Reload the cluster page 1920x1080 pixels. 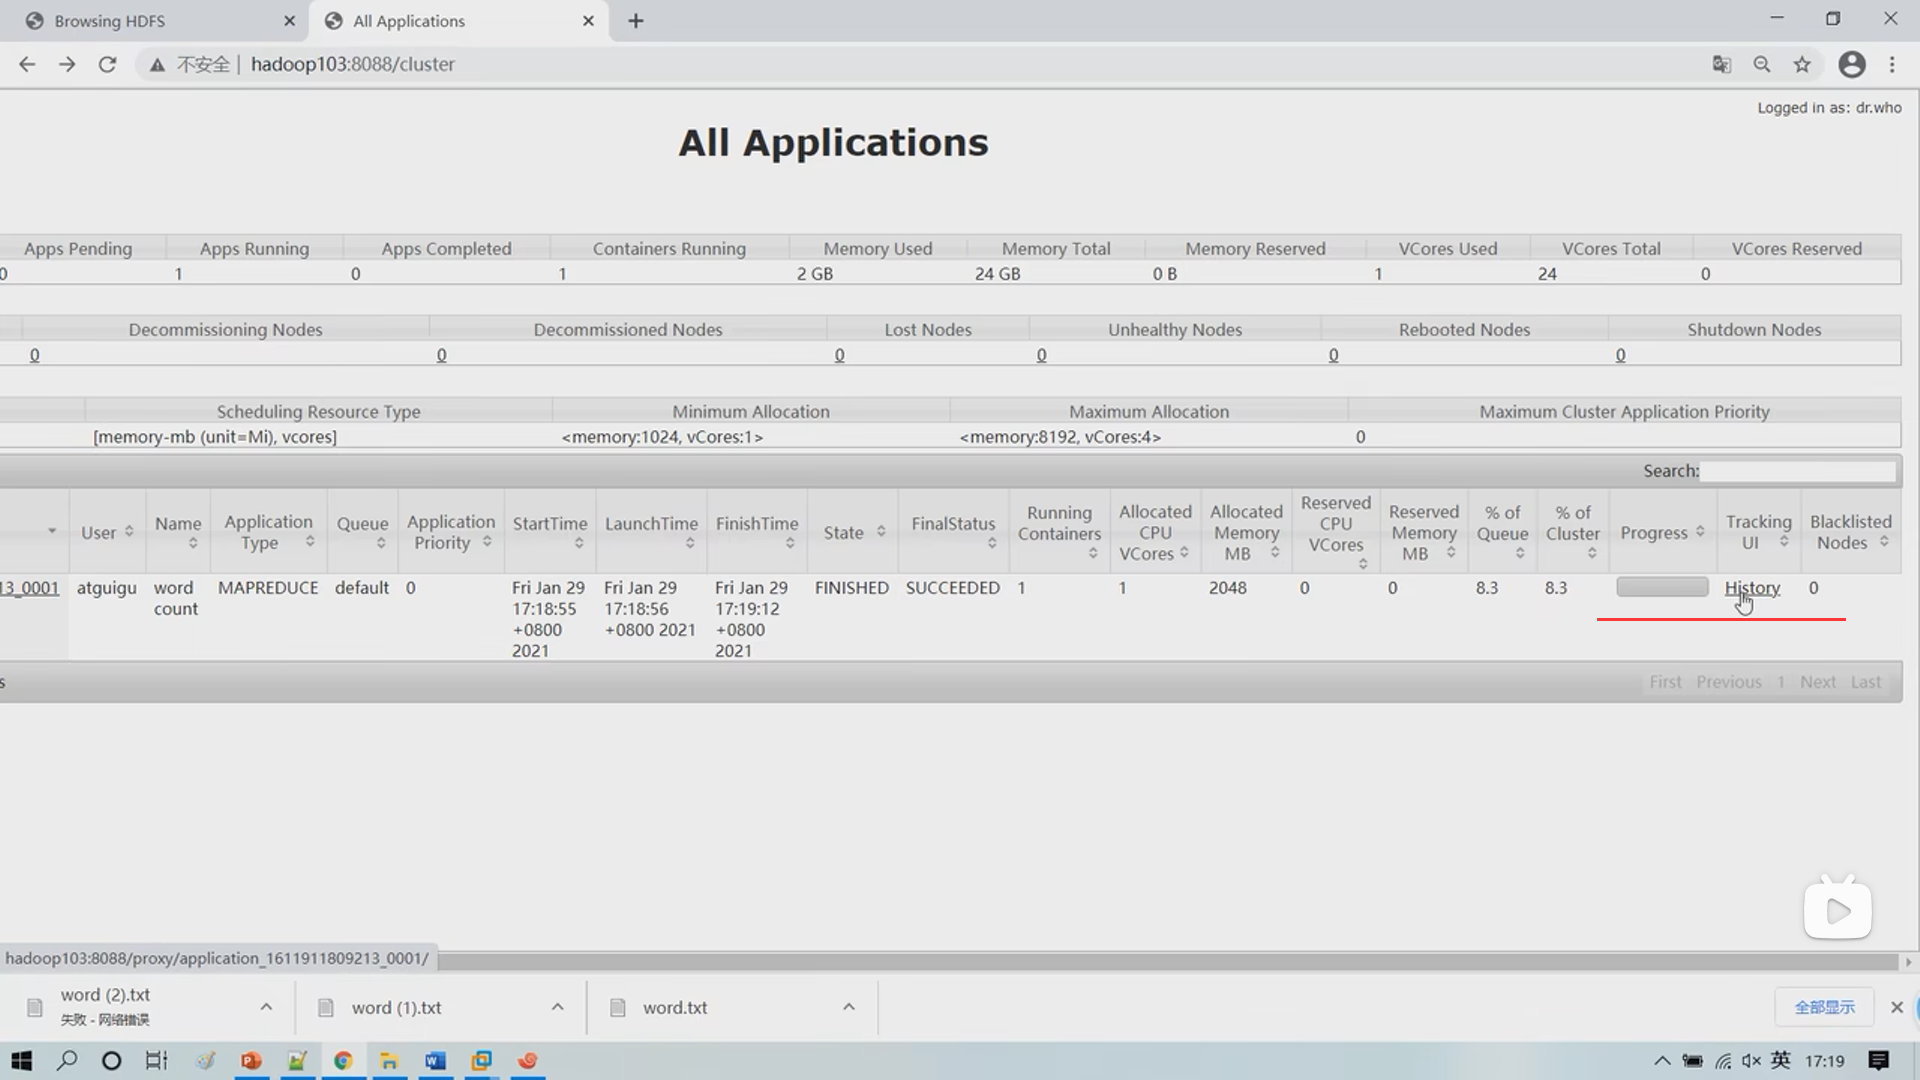click(107, 64)
